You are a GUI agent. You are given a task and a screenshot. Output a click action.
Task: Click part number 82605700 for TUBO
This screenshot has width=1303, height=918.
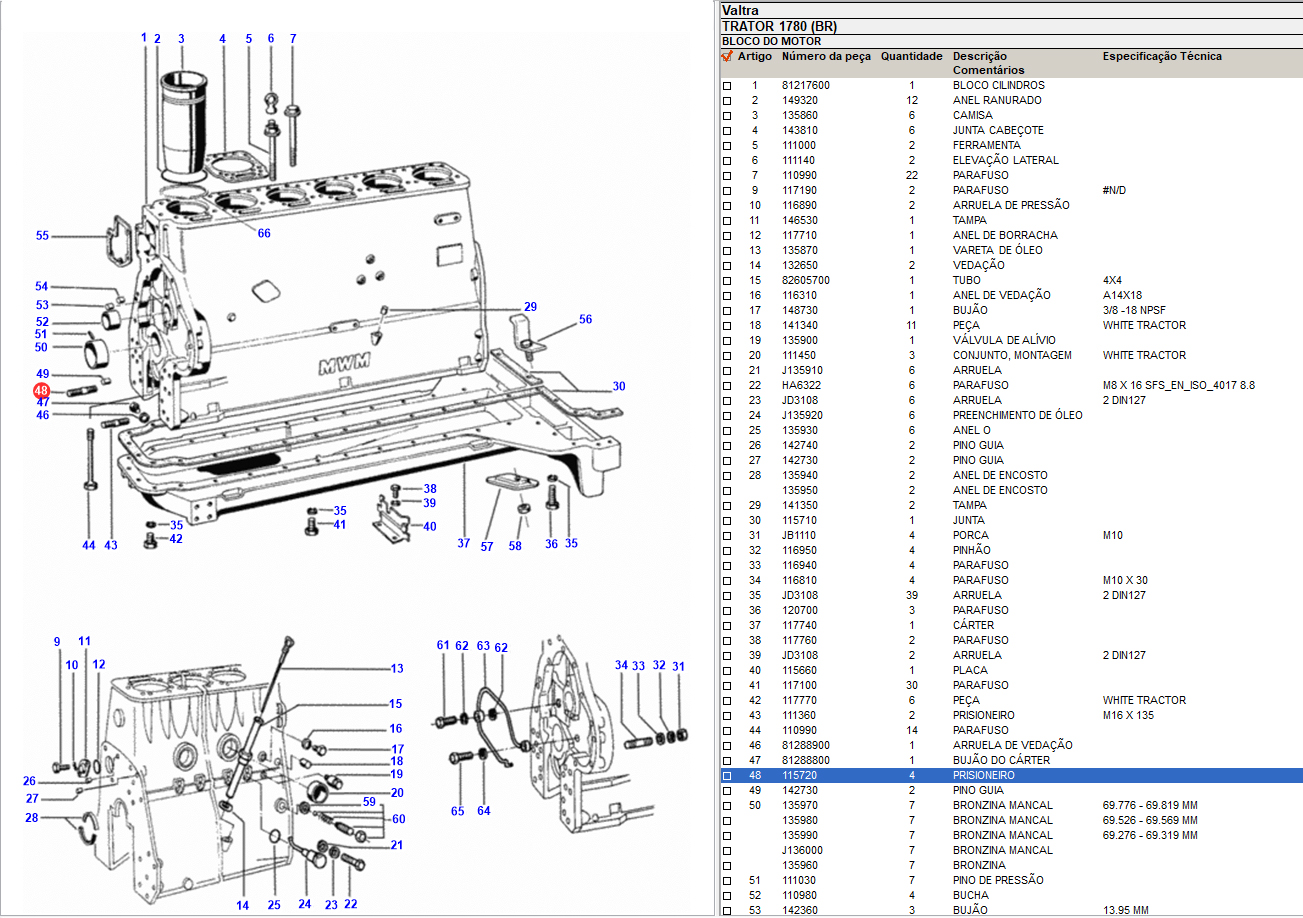click(805, 281)
